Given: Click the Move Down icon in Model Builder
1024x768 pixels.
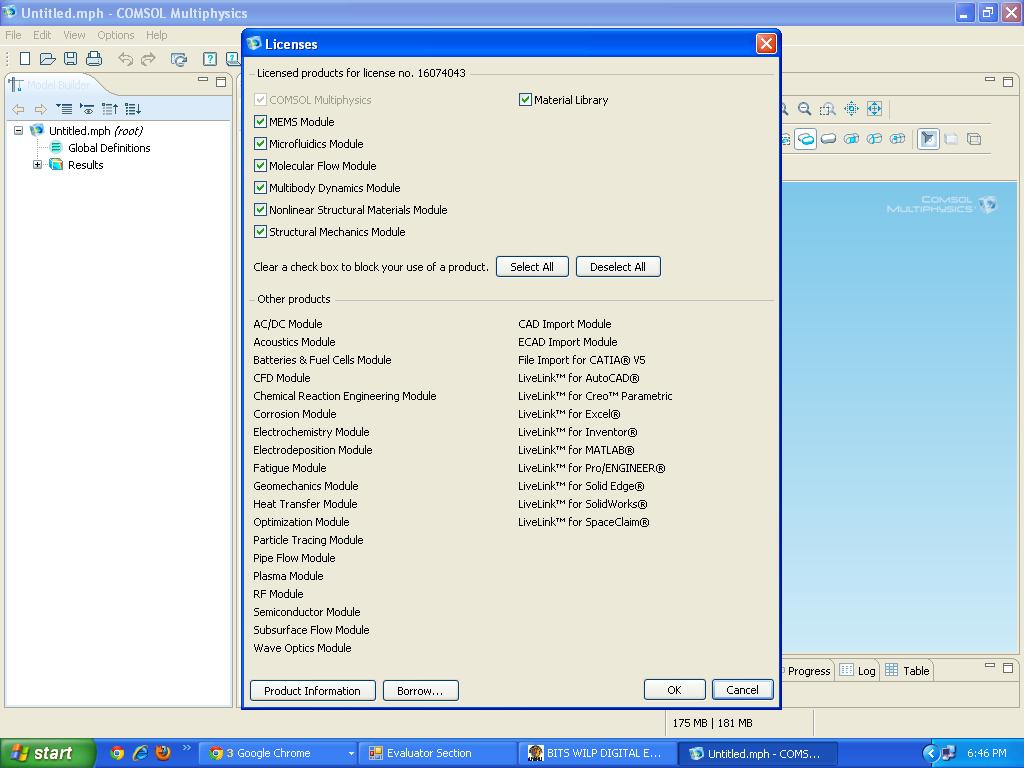Looking at the screenshot, I should pyautogui.click(x=133, y=109).
